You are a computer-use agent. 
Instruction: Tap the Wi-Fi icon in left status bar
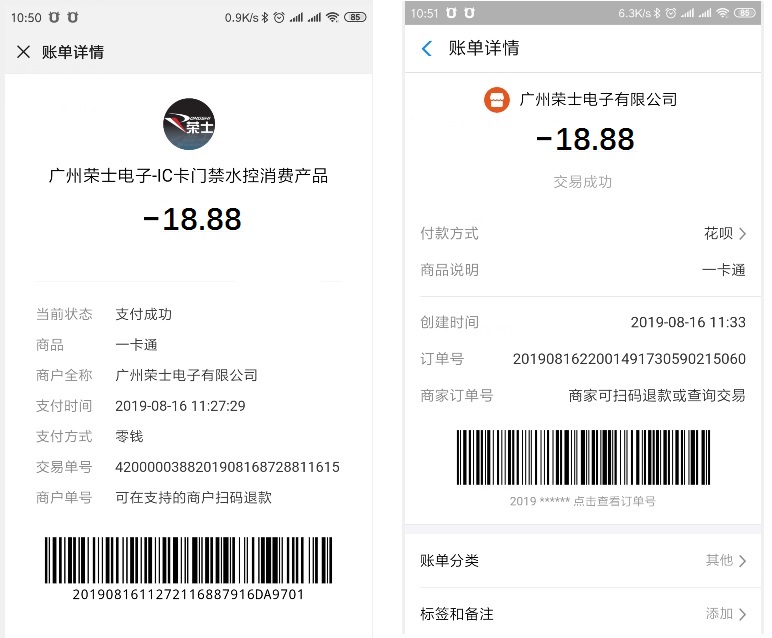332,18
